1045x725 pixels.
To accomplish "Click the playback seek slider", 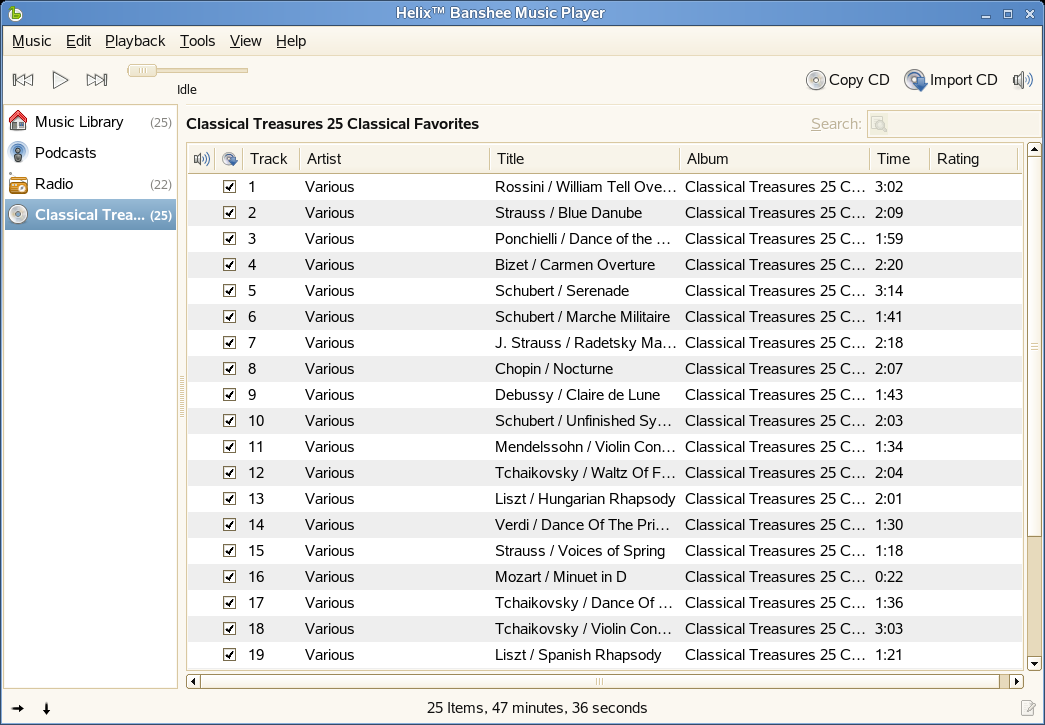I will click(187, 70).
